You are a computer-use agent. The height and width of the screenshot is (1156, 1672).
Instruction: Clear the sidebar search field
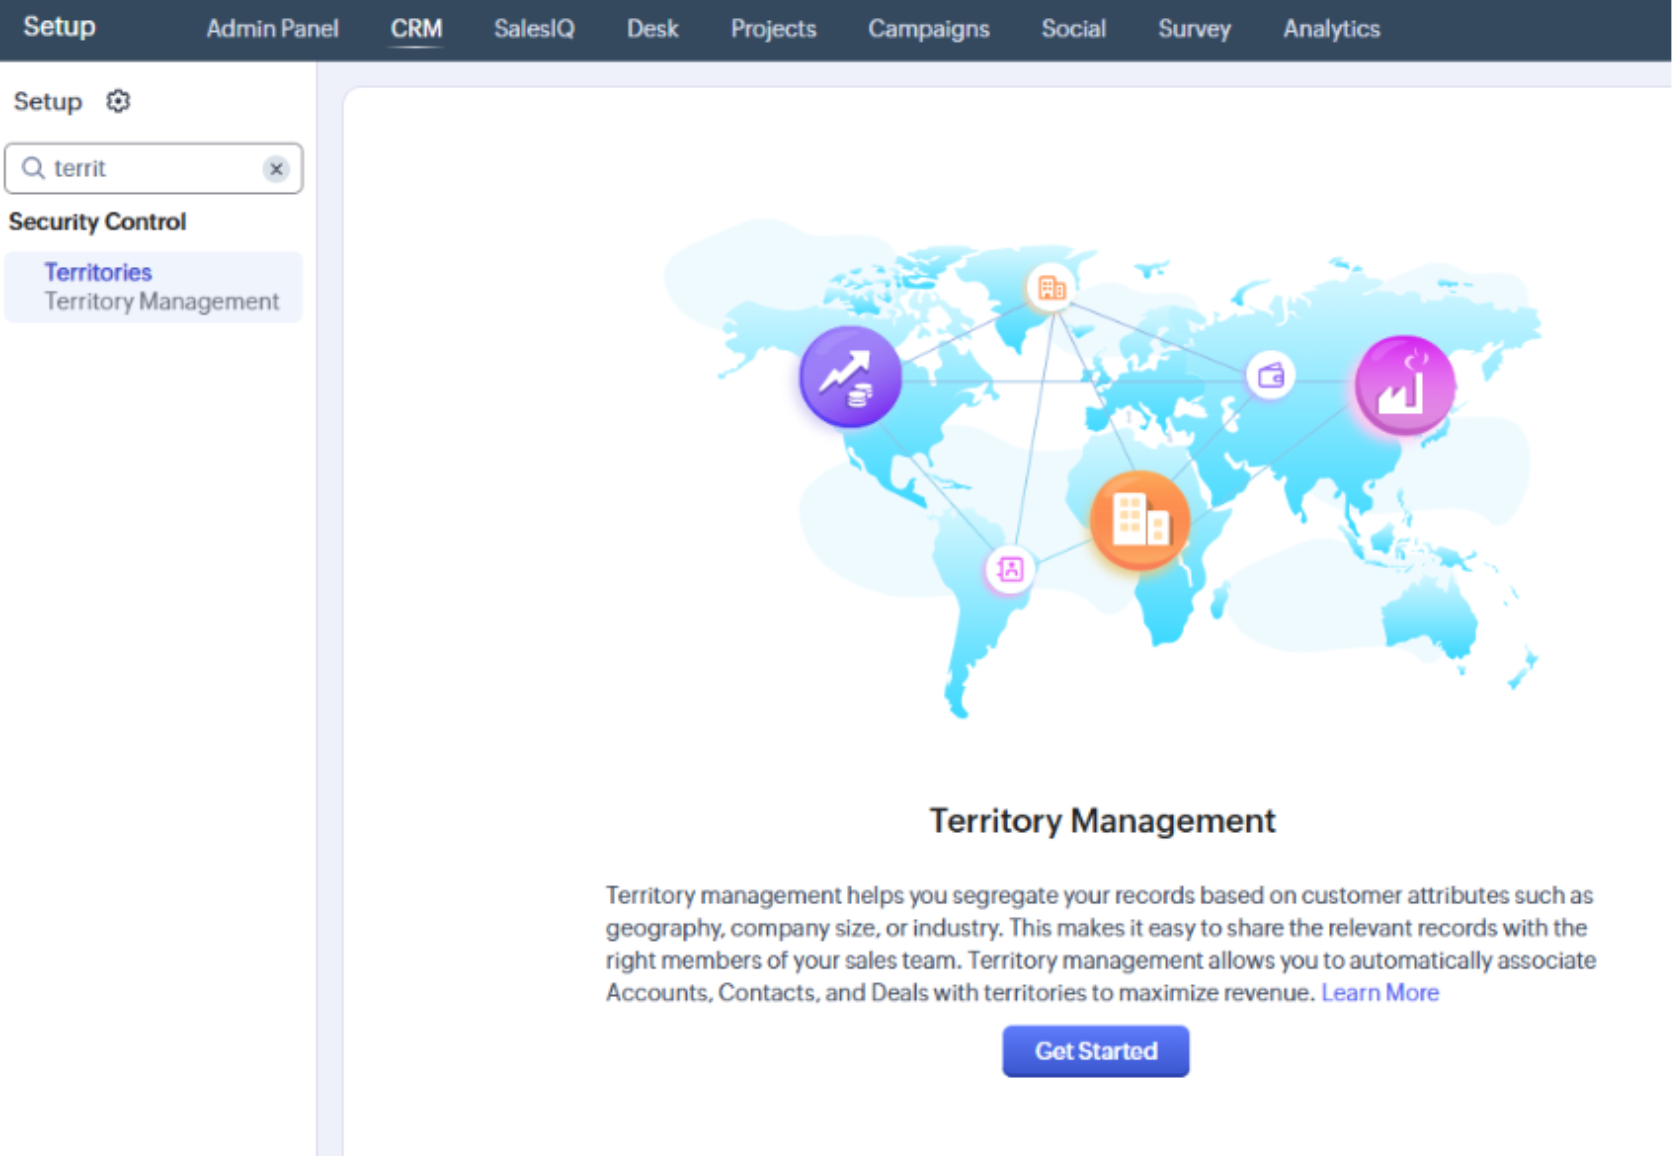pos(276,169)
